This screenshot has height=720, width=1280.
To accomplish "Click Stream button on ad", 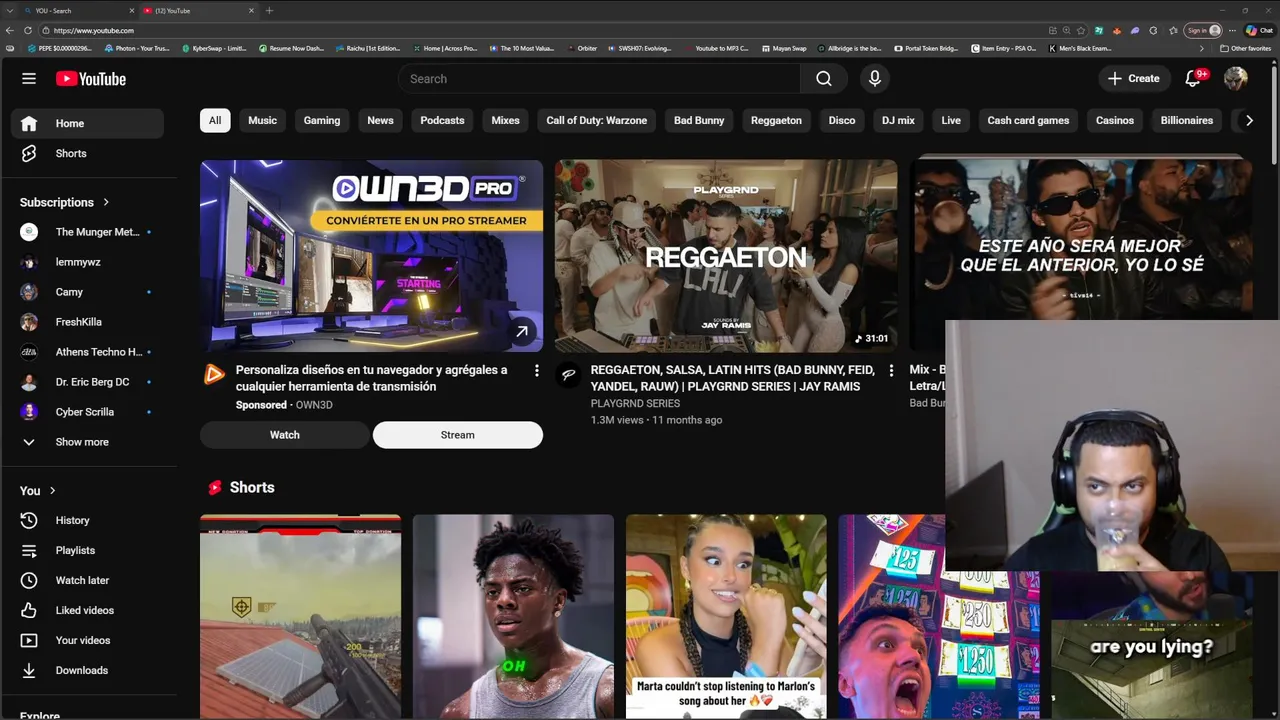I will (x=458, y=435).
